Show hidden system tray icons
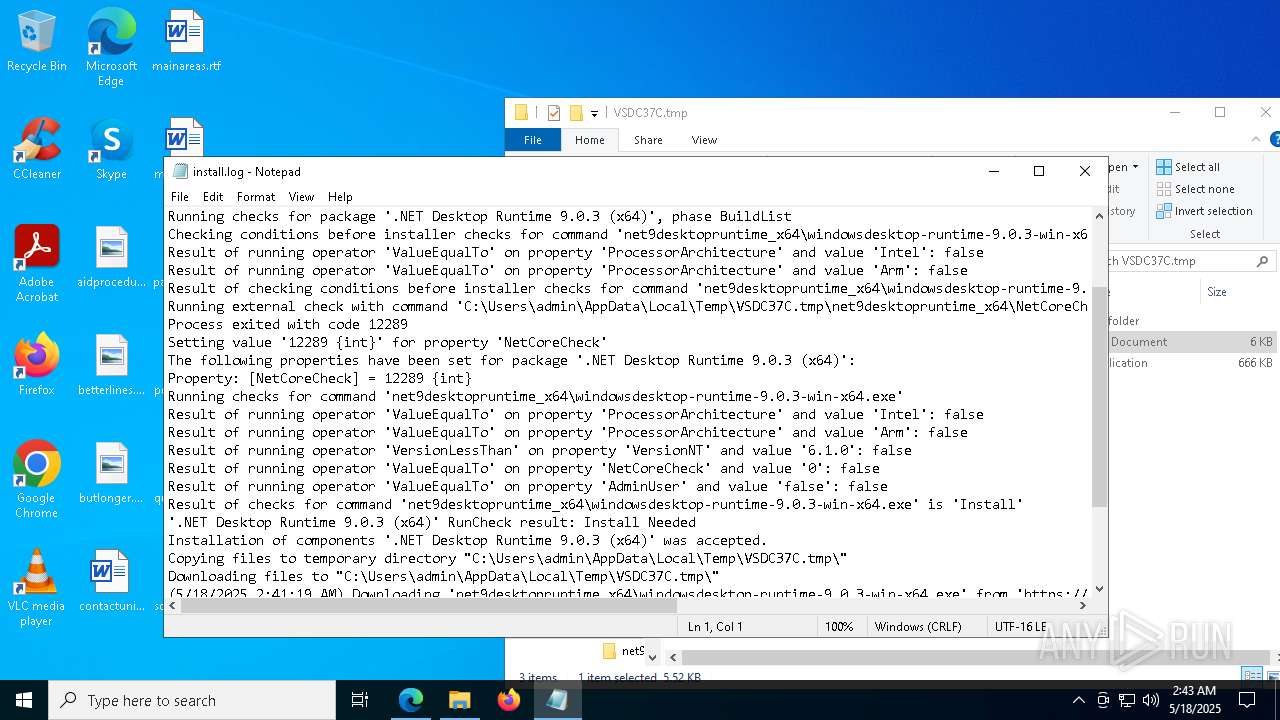Image resolution: width=1280 pixels, height=720 pixels. (1078, 700)
